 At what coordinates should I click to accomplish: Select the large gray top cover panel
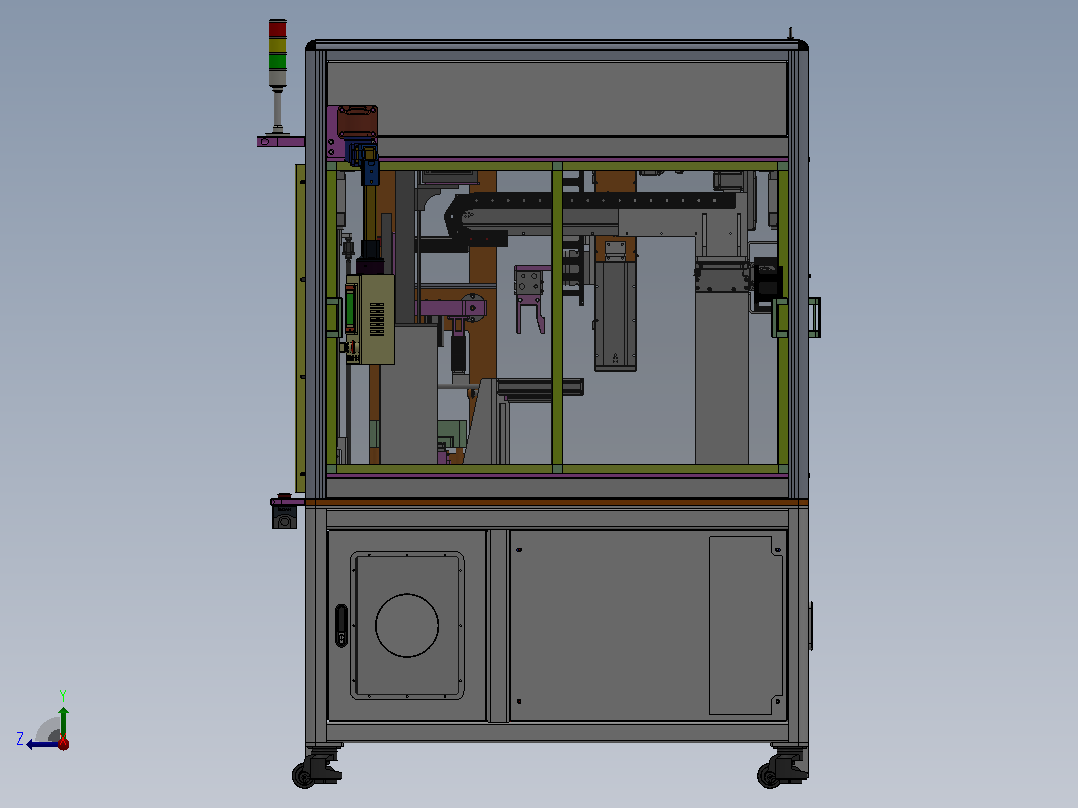pos(557,99)
